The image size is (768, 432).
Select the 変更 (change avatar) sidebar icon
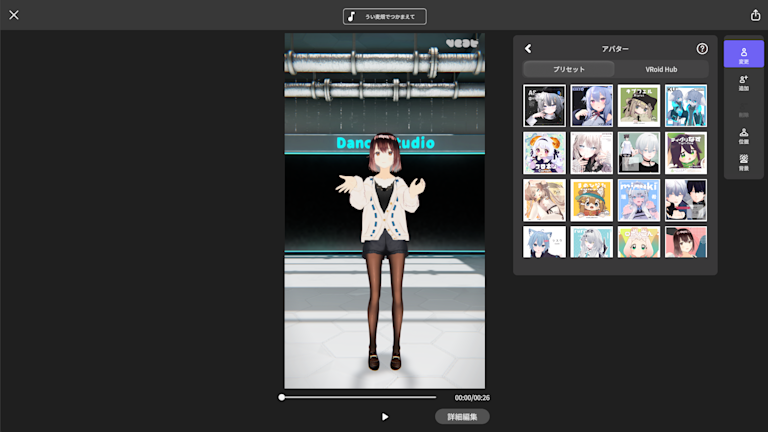(x=744, y=54)
